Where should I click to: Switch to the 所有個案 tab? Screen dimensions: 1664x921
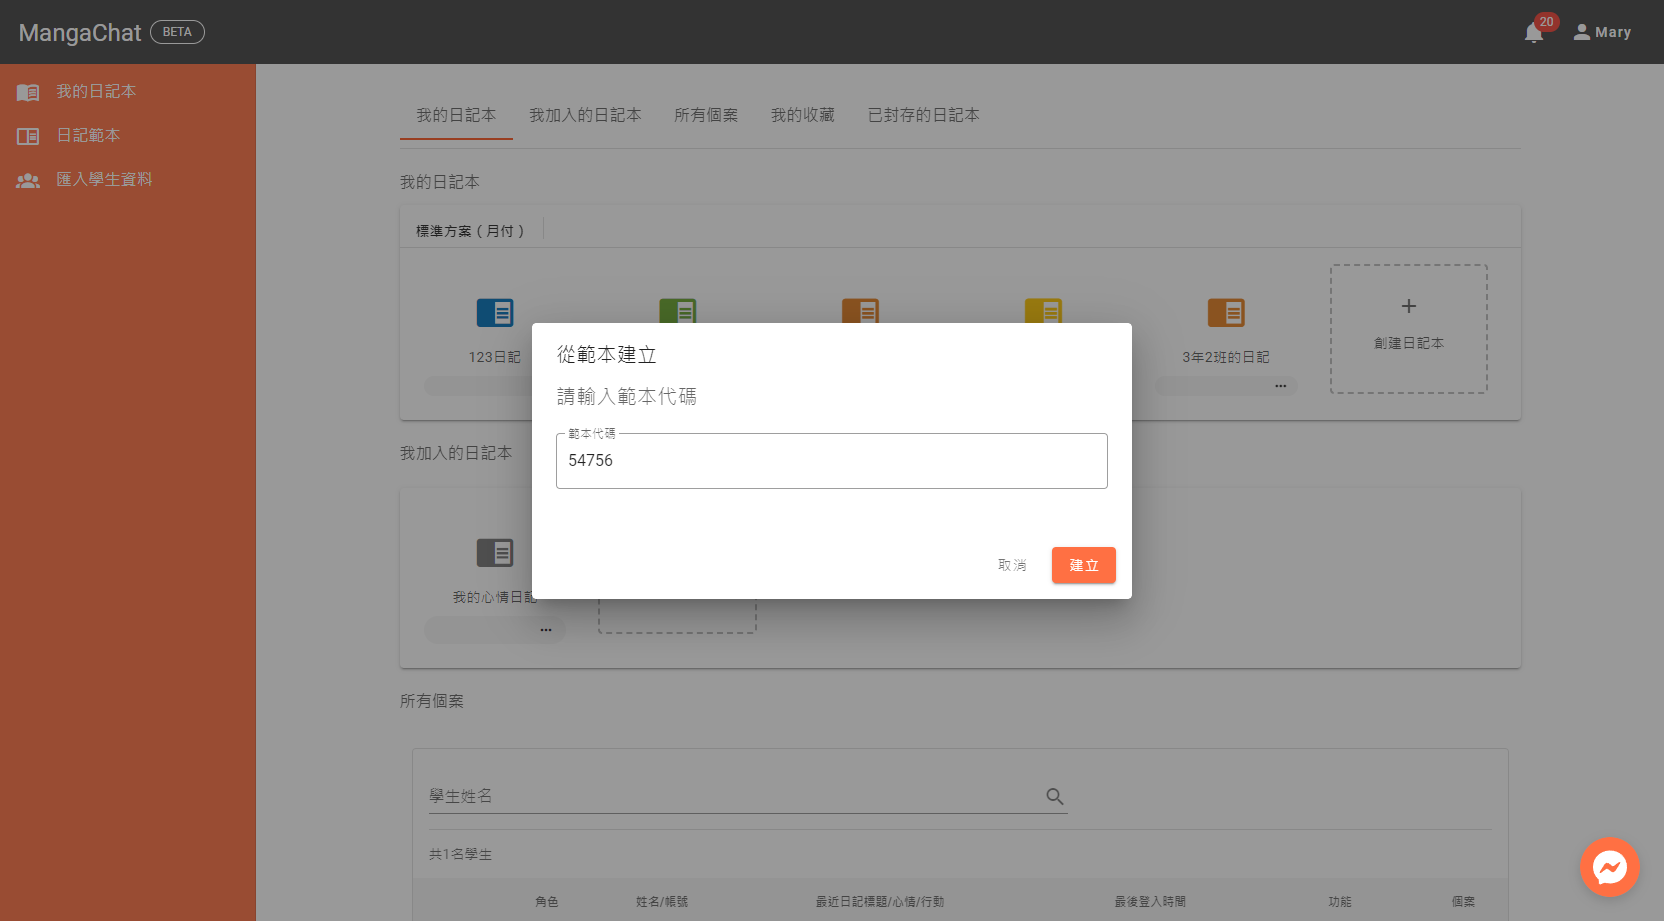click(706, 115)
